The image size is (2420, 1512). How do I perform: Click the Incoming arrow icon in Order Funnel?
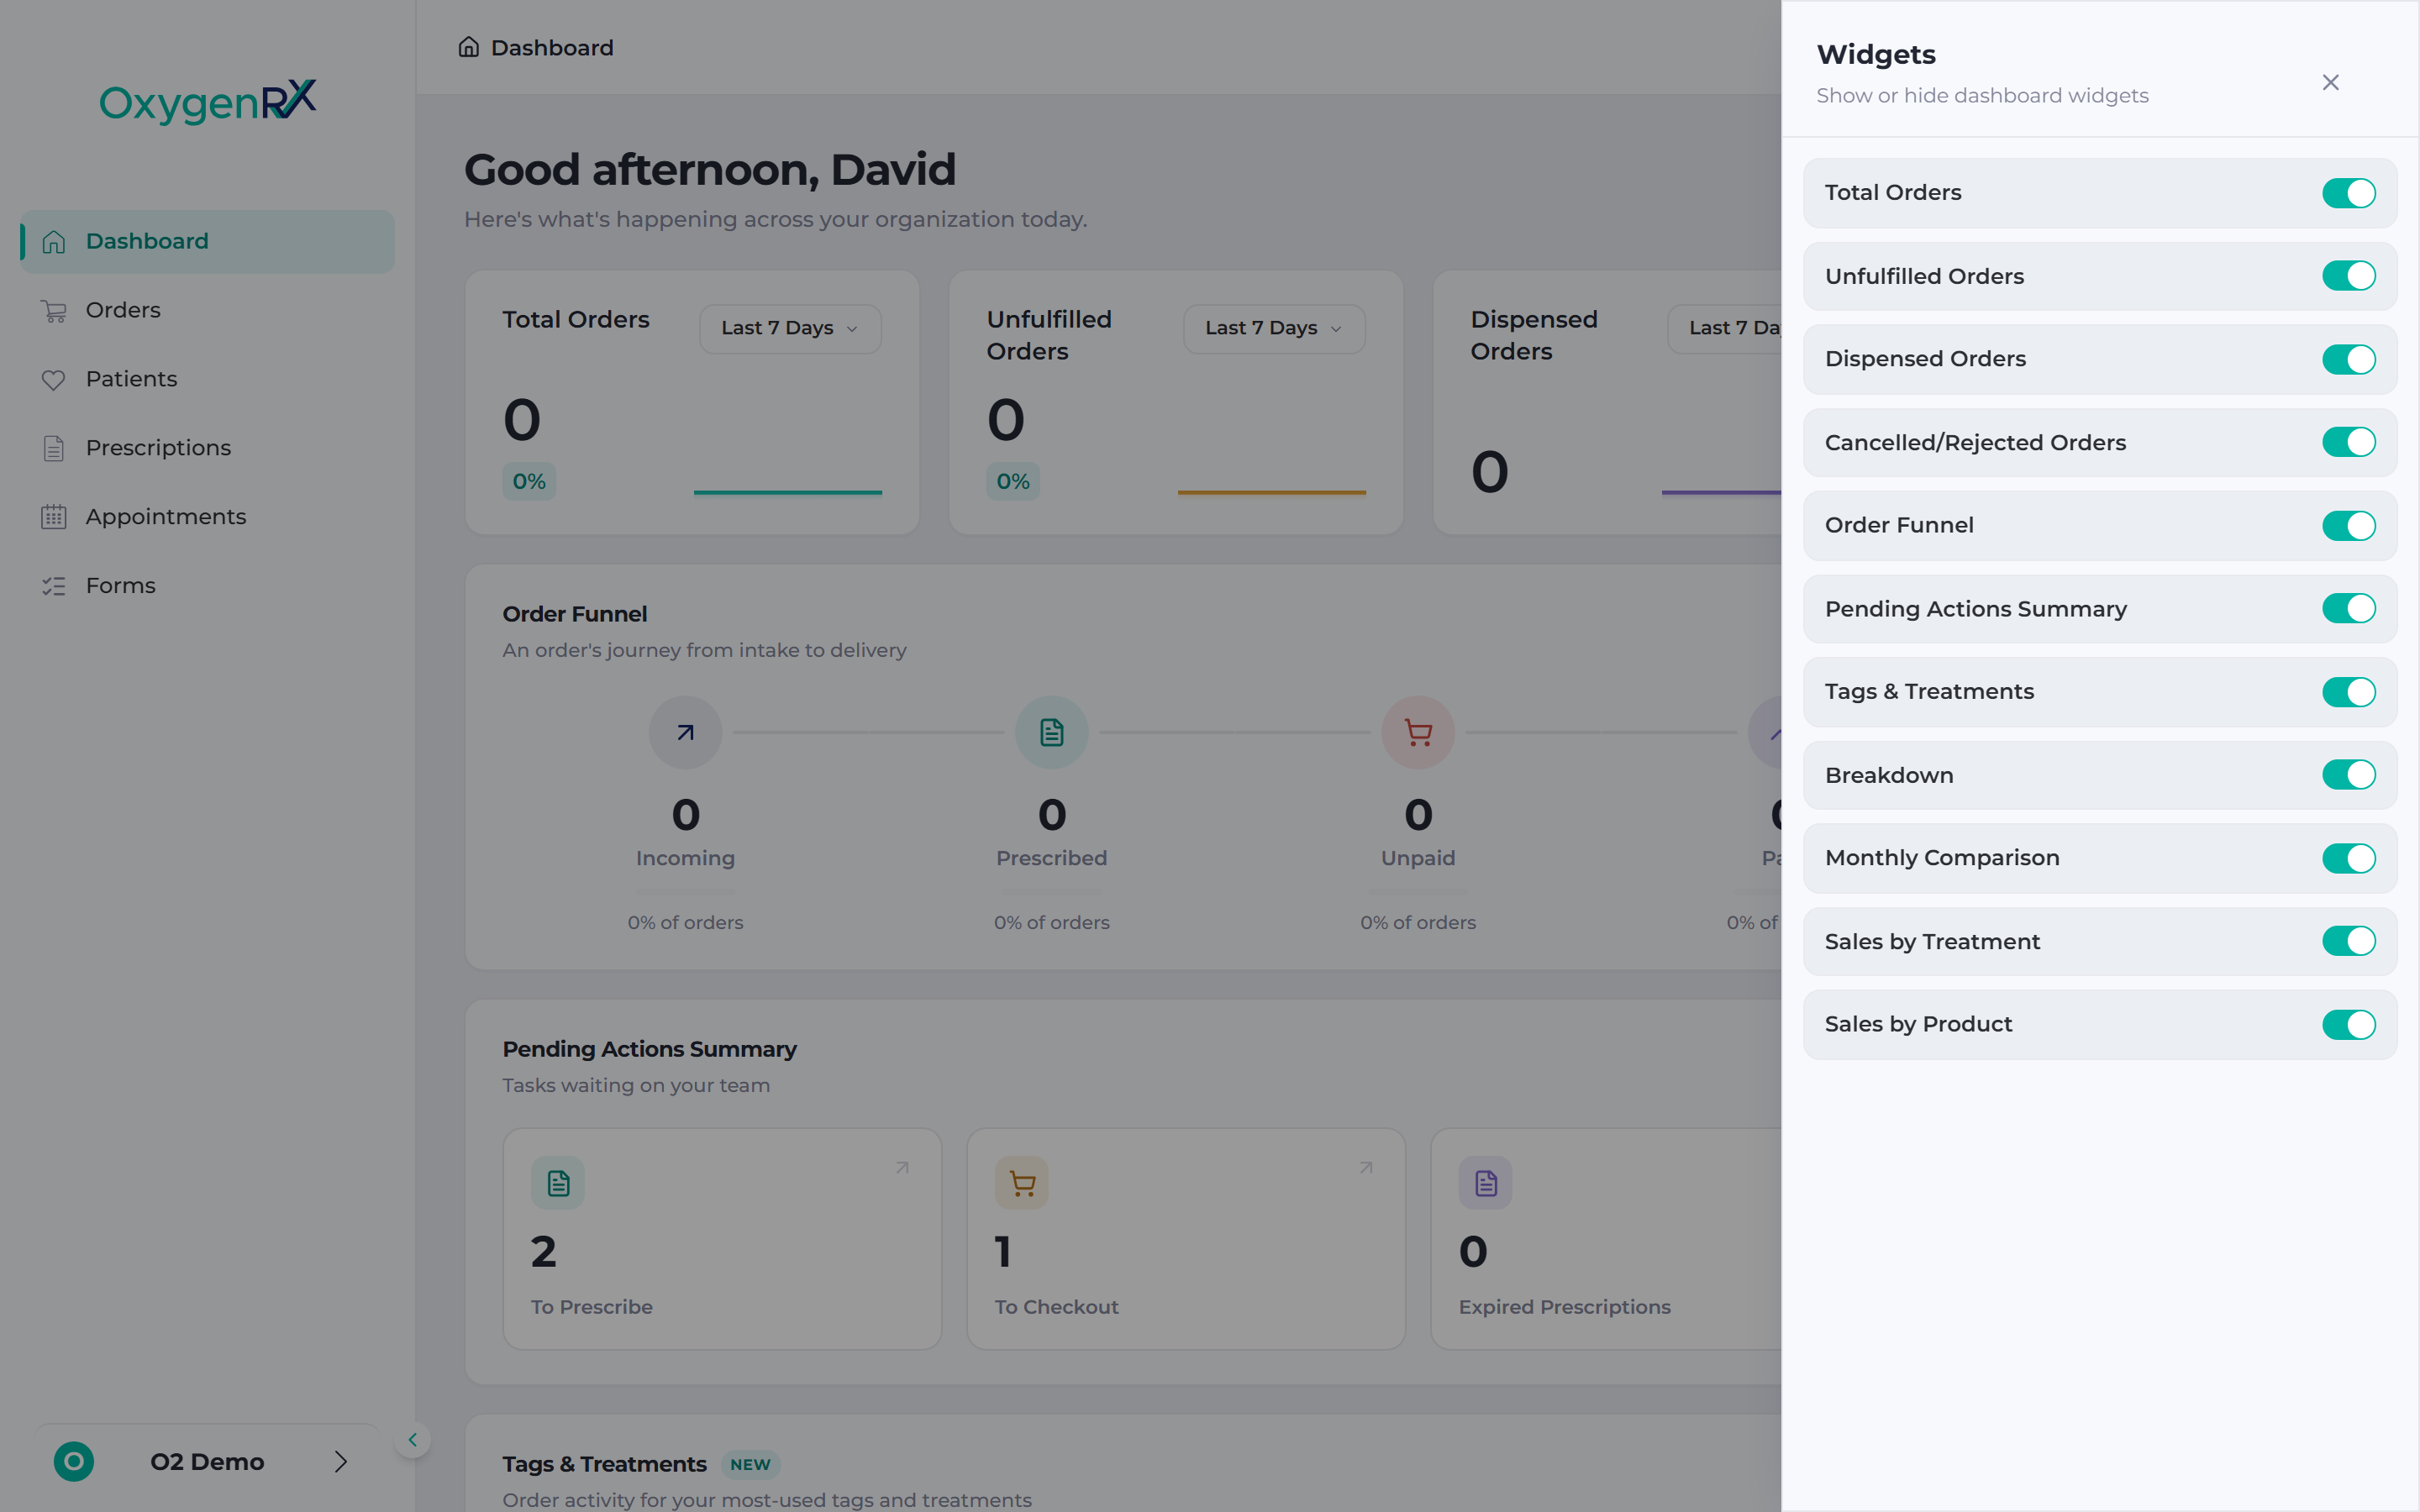(x=685, y=733)
